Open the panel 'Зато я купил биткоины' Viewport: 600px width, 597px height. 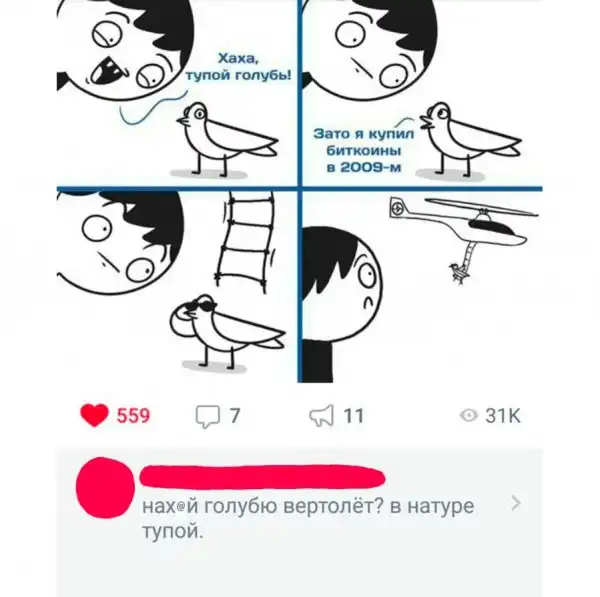click(422, 93)
